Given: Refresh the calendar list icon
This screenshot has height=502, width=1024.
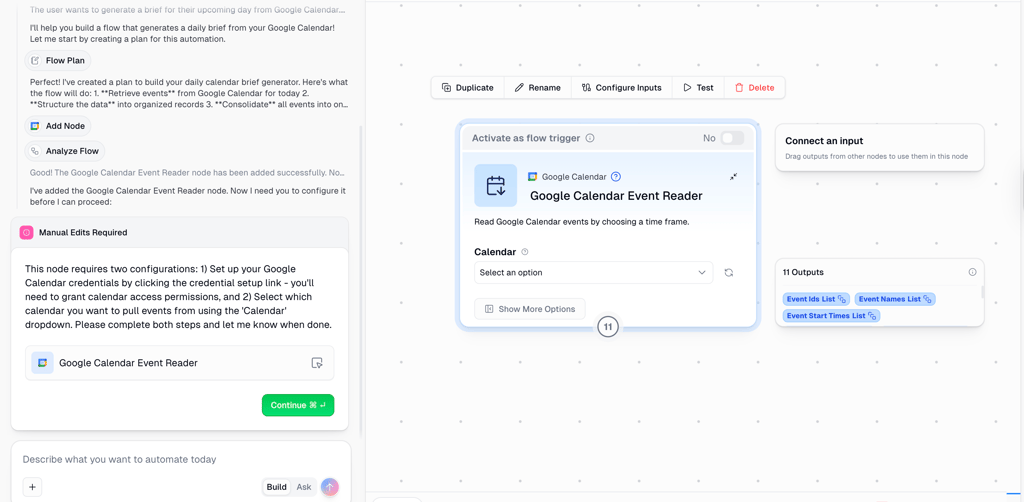Looking at the screenshot, I should click(729, 273).
